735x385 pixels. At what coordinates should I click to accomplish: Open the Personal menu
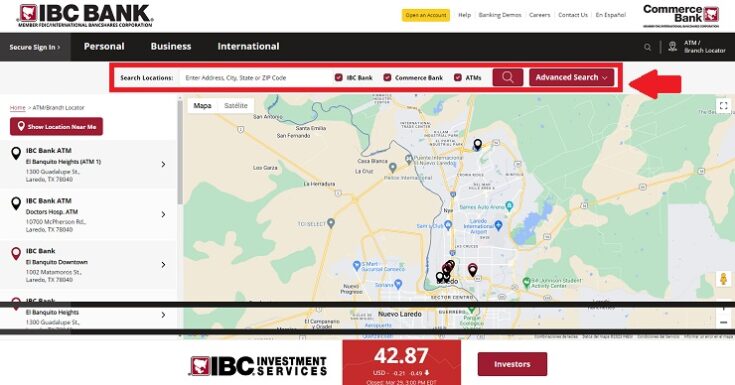tap(104, 46)
